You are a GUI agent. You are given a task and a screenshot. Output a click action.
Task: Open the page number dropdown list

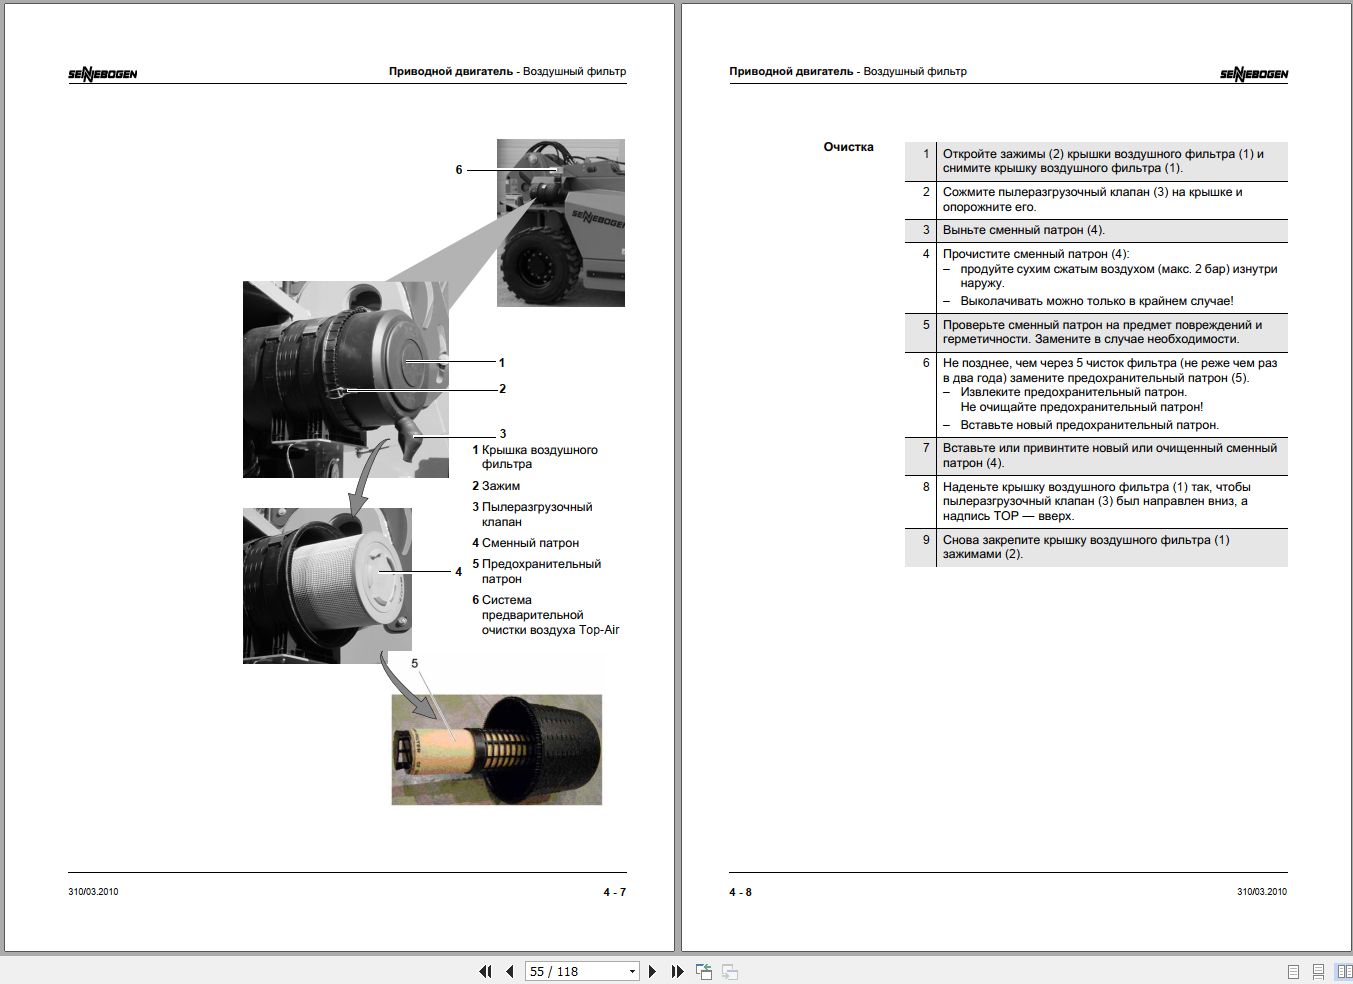(x=632, y=972)
